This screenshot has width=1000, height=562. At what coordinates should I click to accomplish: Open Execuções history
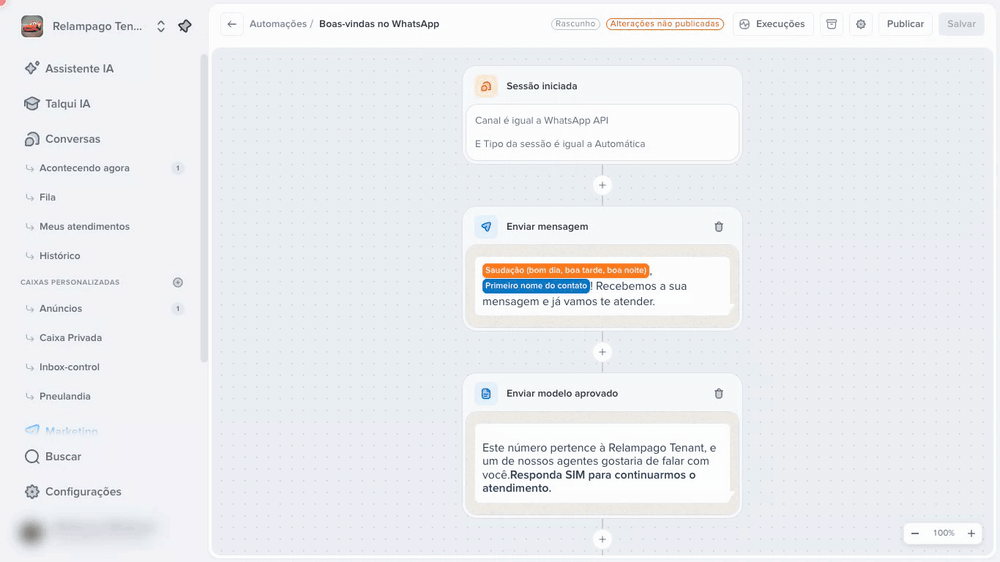click(x=772, y=24)
